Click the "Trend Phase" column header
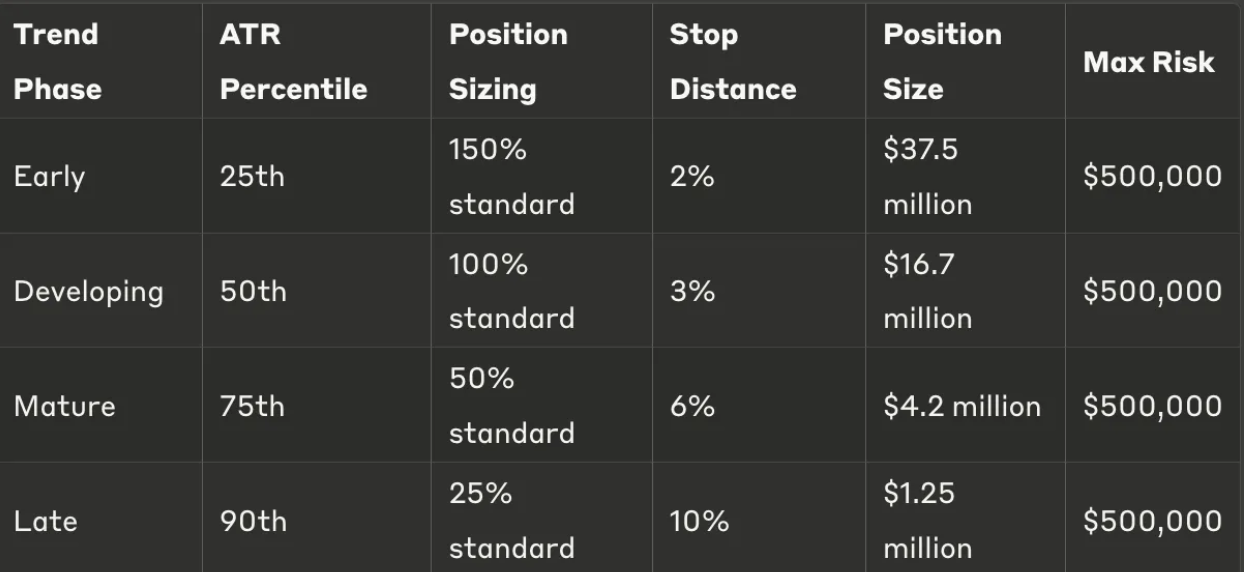This screenshot has height=572, width=1250. (x=56, y=61)
